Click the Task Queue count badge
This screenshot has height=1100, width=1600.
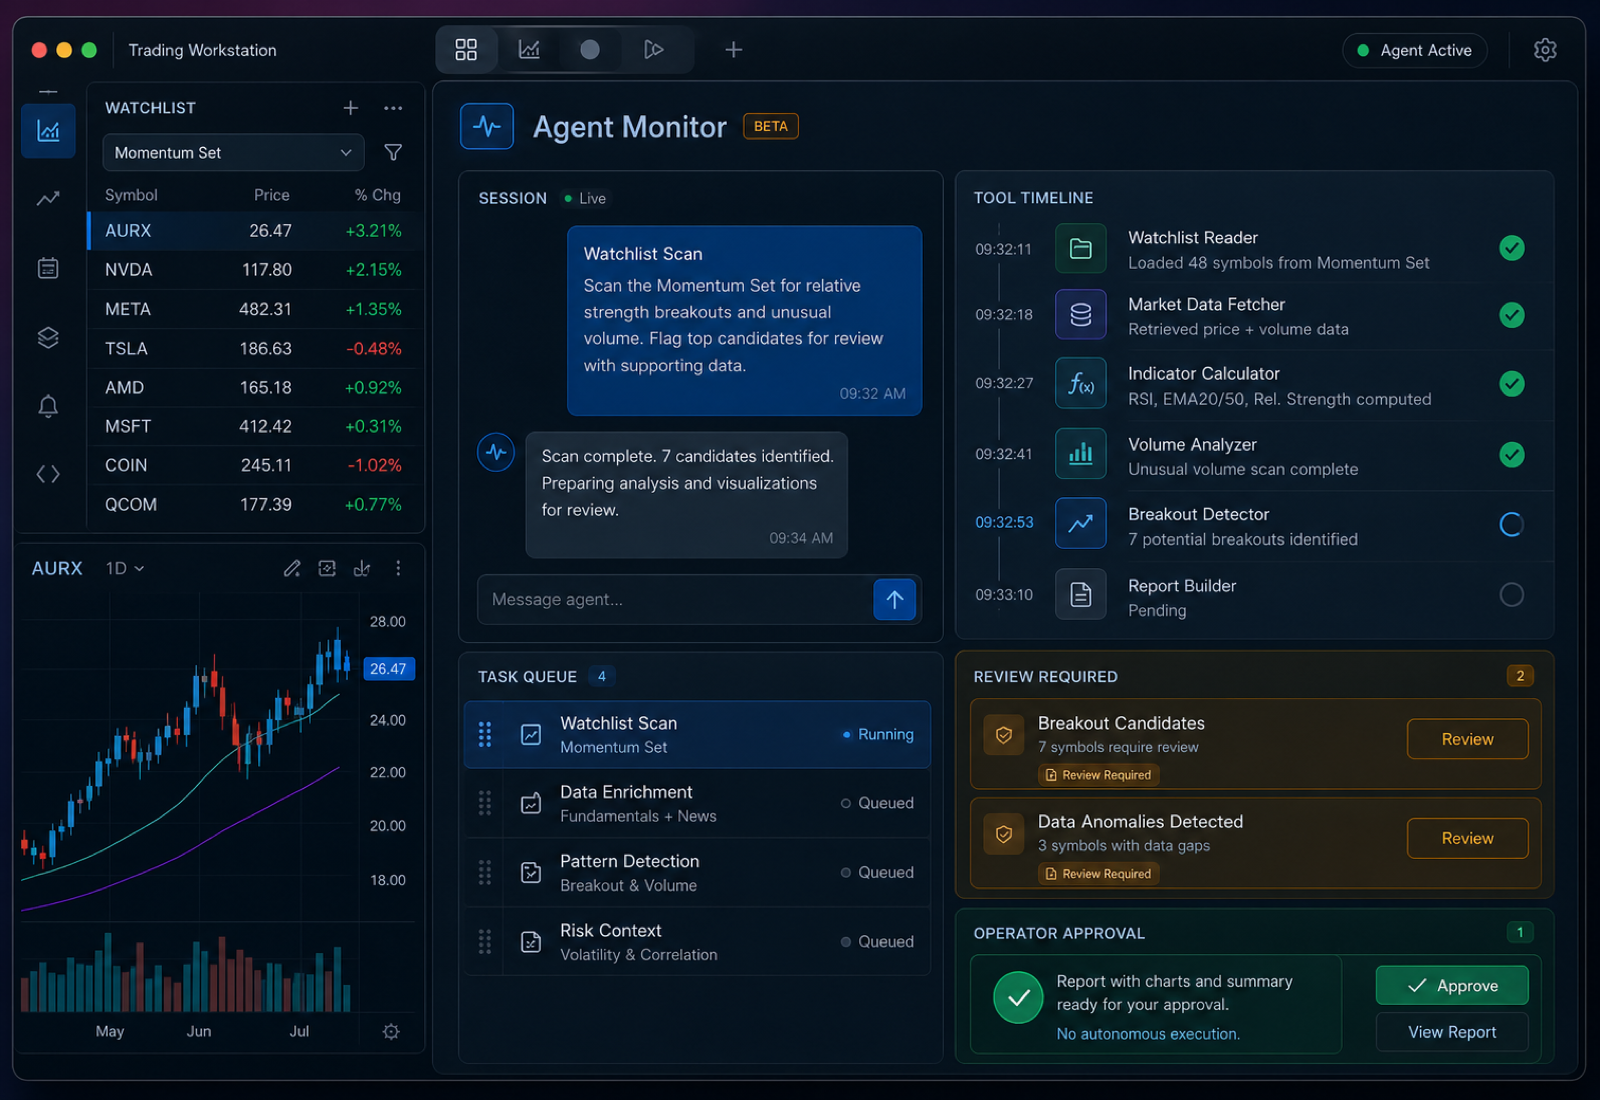601,677
